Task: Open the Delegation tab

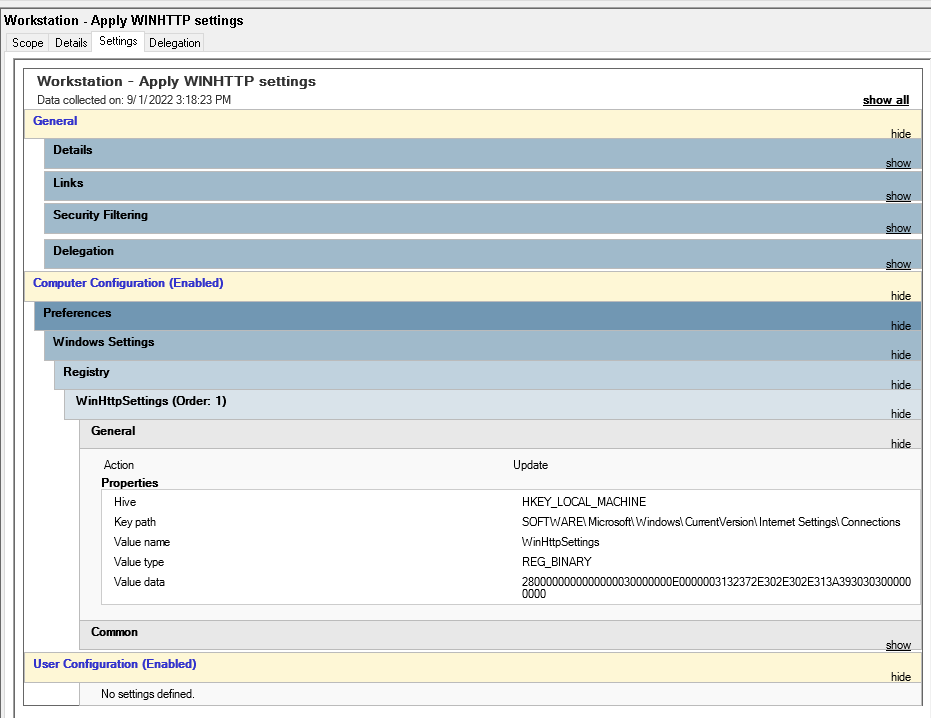Action: click(x=174, y=42)
